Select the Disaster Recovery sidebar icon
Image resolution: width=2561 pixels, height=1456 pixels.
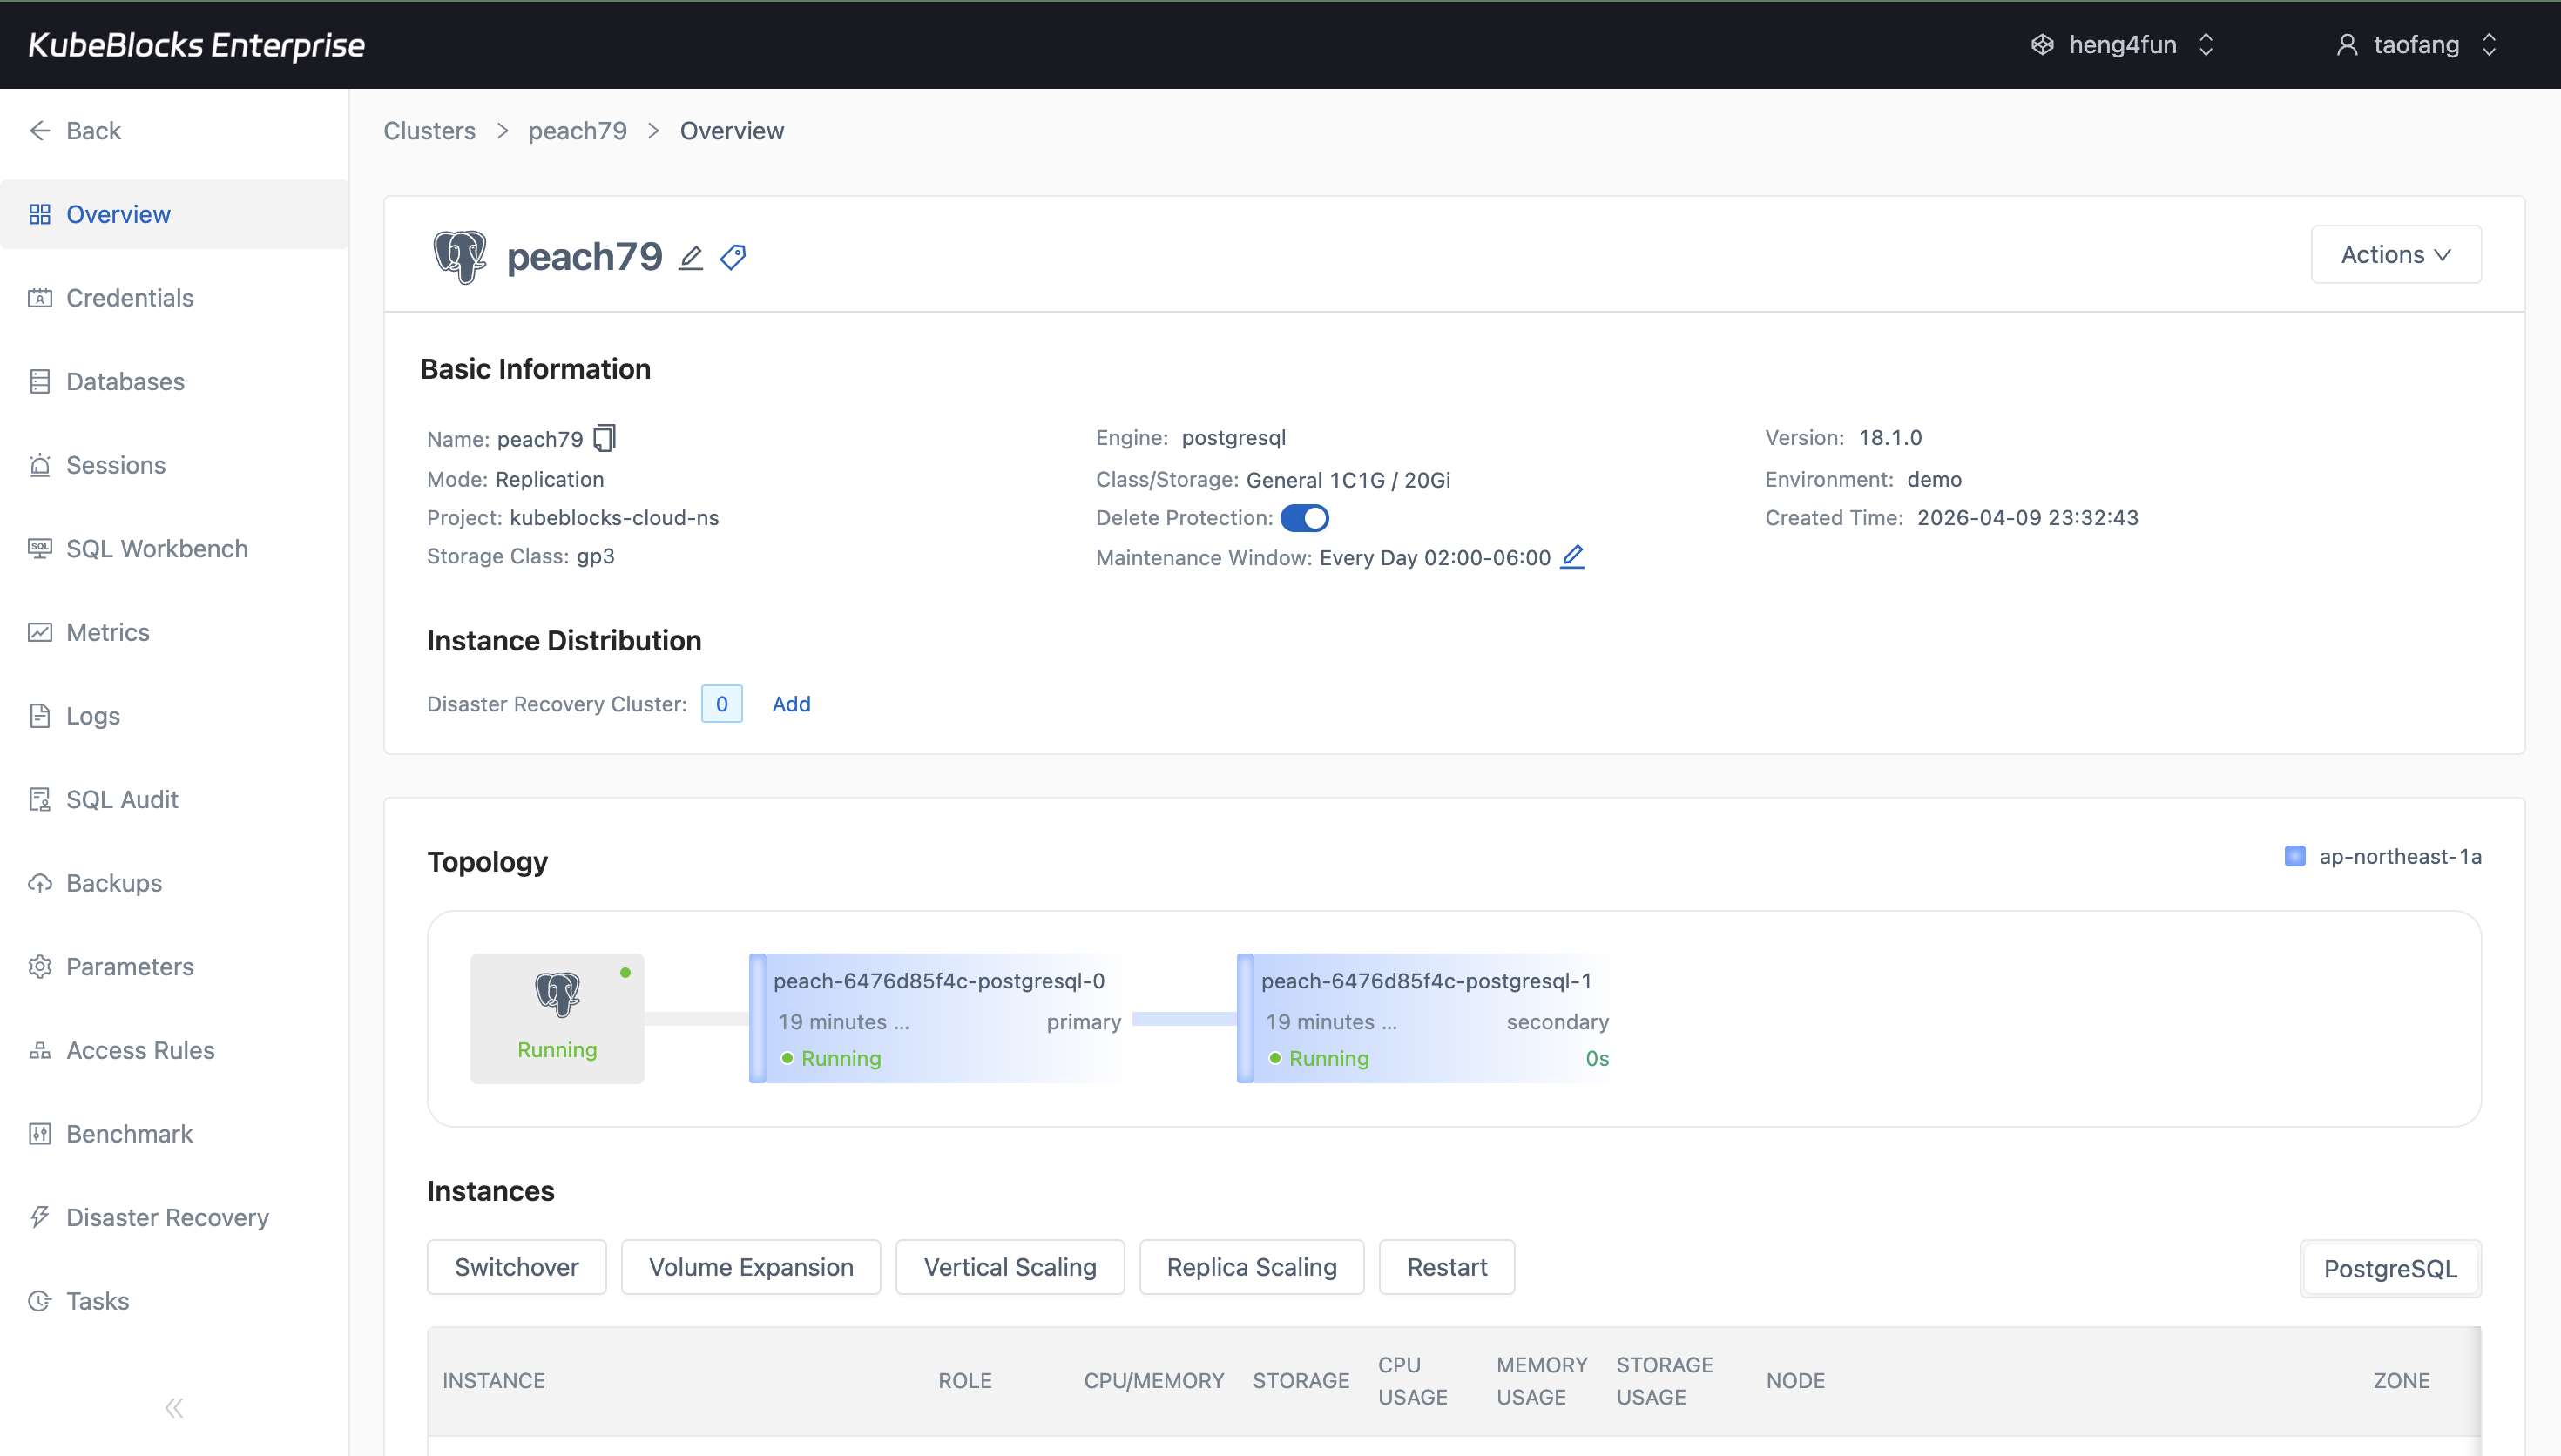40,1217
